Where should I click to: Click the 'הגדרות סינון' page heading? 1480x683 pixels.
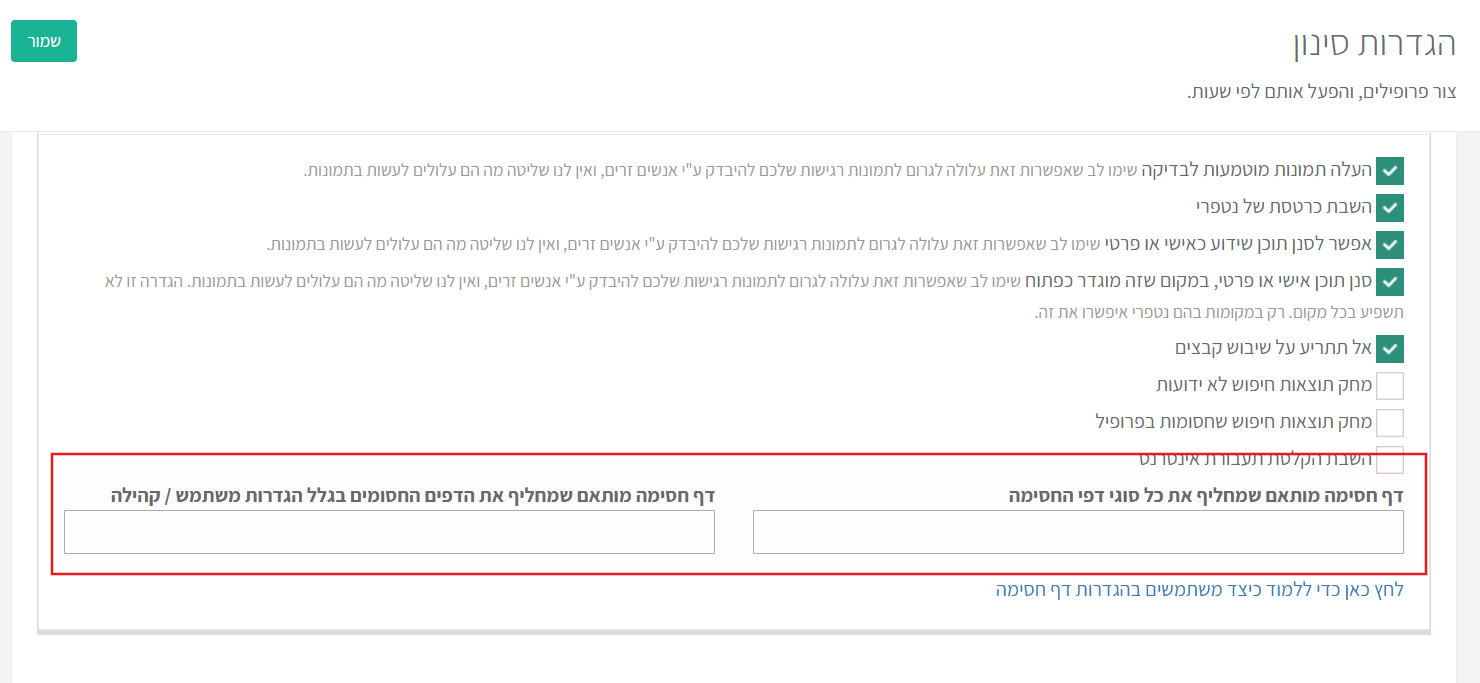click(x=1374, y=44)
